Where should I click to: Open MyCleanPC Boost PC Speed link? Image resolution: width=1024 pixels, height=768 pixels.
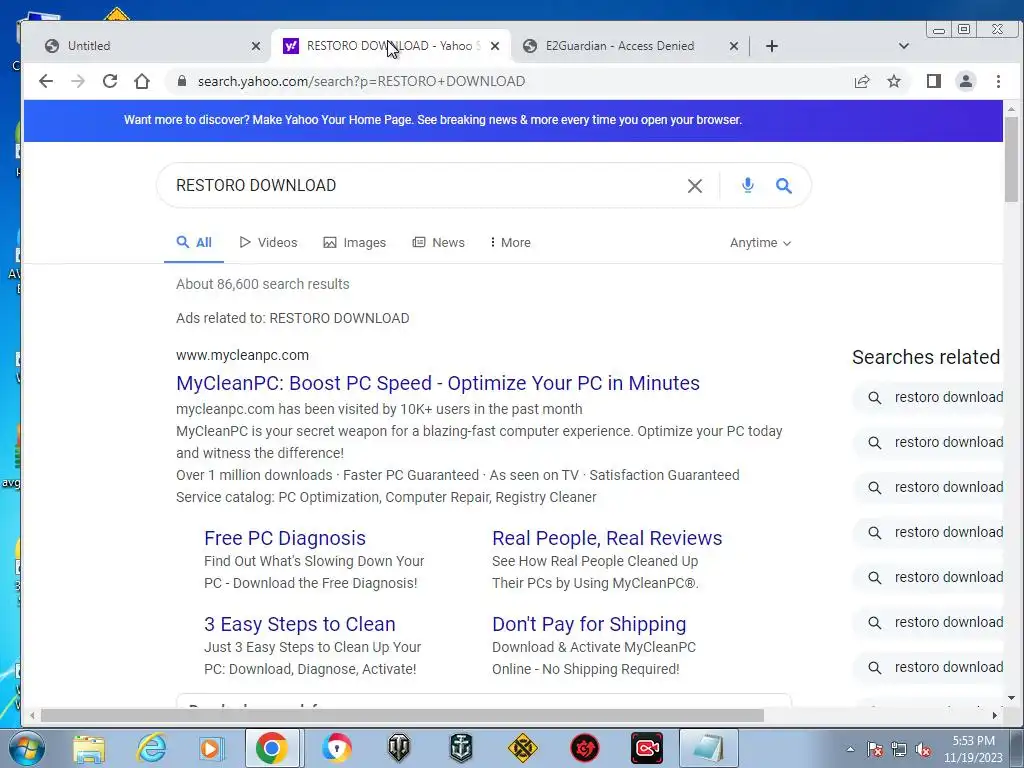click(x=438, y=383)
